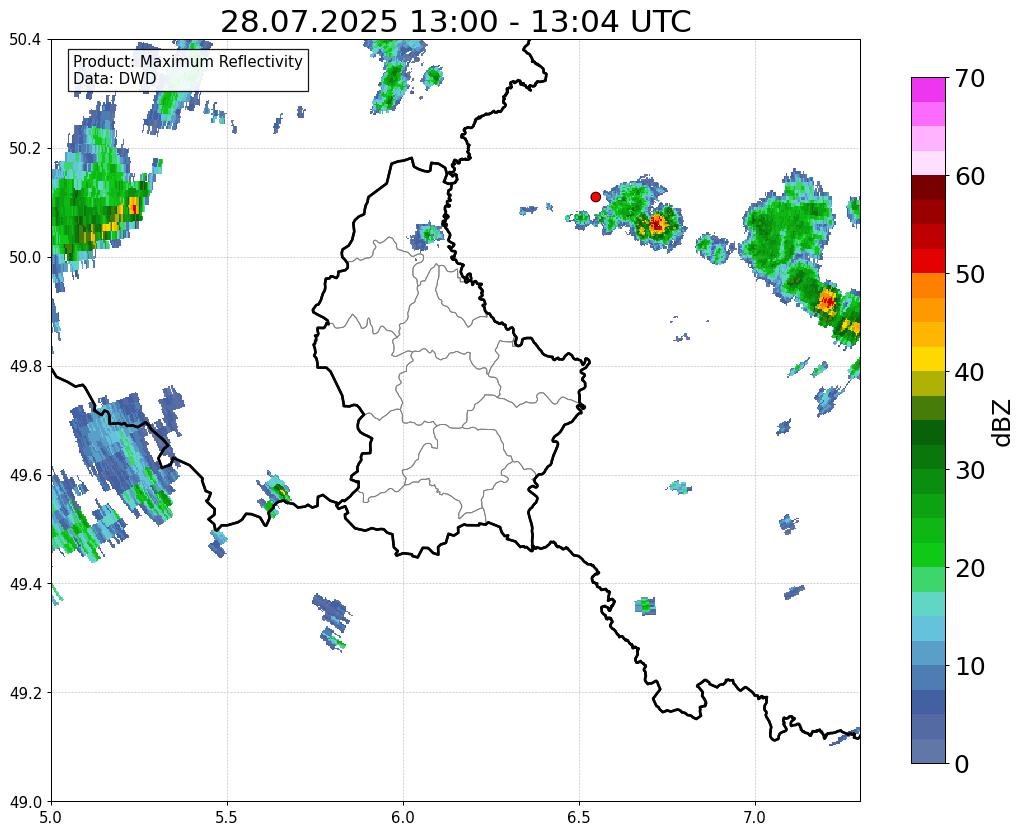Click the small radar echo near 49.35N 6.7E
1023x834 pixels.
[645, 606]
